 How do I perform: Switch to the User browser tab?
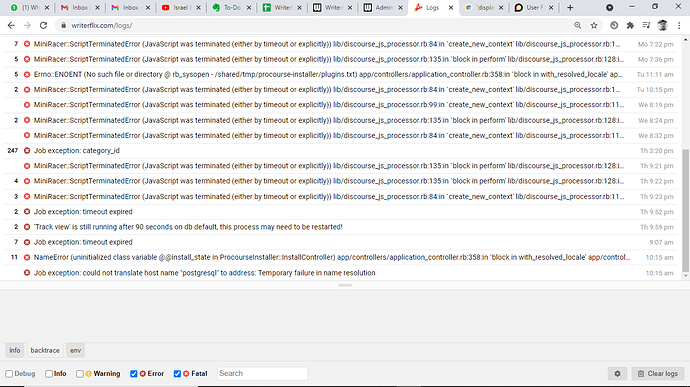click(533, 7)
